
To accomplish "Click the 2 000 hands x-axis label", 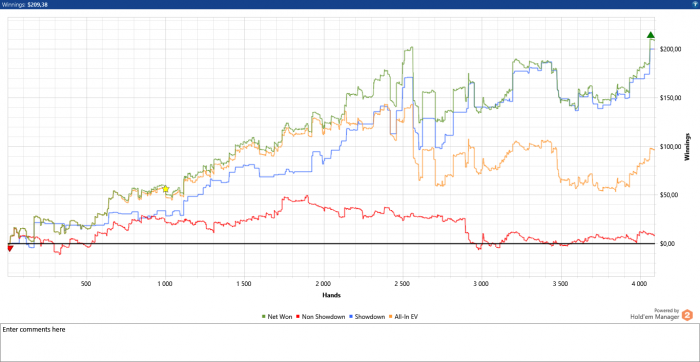I will coord(323,283).
